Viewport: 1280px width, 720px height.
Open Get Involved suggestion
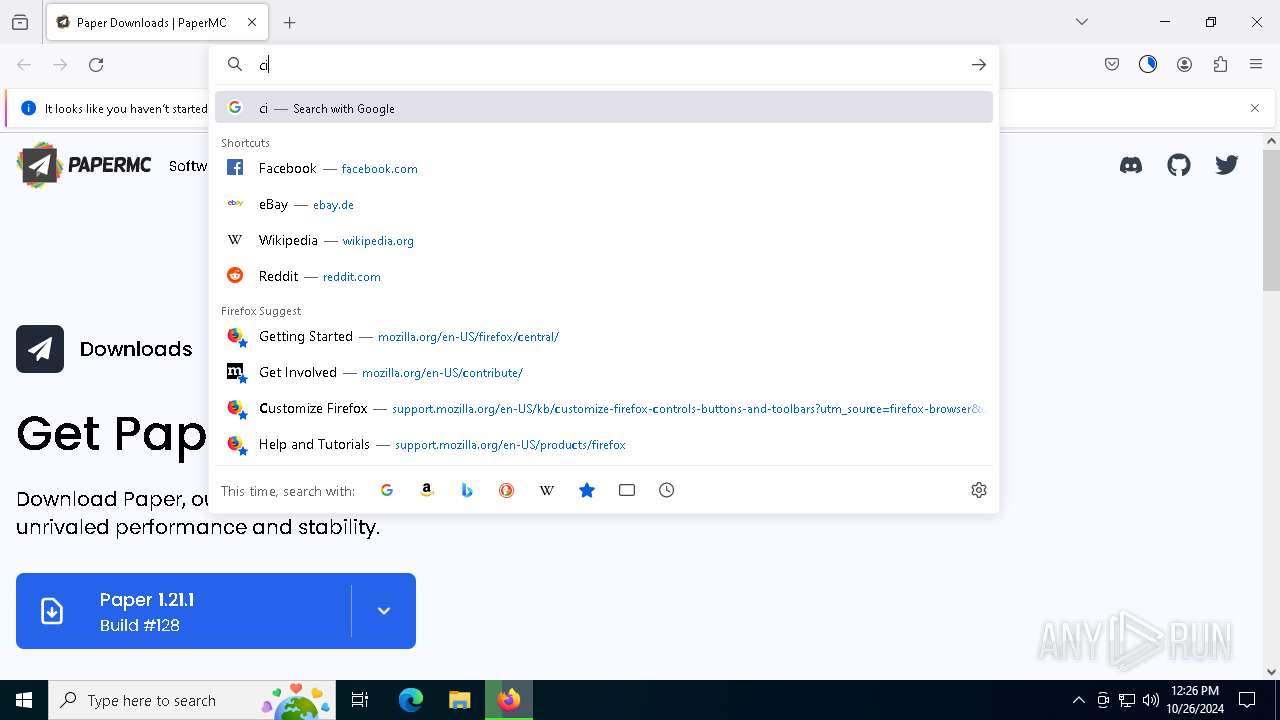[x=604, y=372]
